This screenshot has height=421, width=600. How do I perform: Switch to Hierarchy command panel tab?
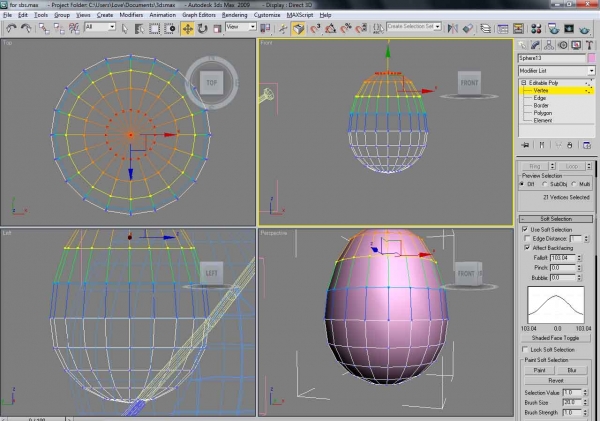(x=549, y=45)
